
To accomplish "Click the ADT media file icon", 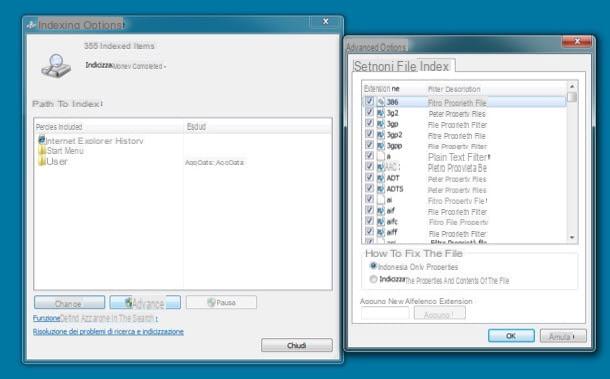I will pos(380,178).
